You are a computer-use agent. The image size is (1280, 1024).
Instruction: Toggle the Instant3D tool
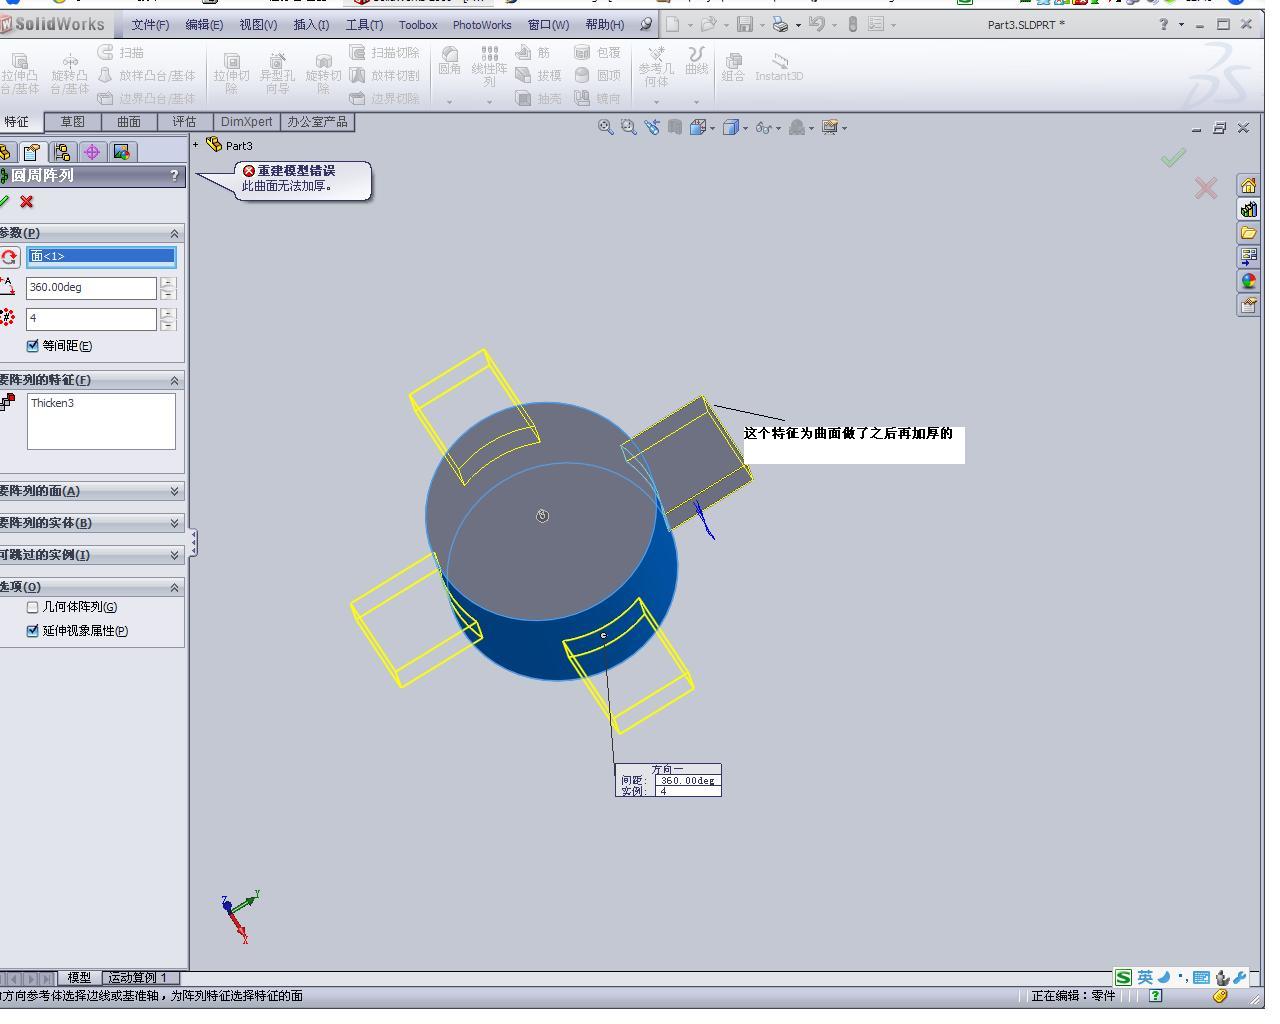click(779, 67)
